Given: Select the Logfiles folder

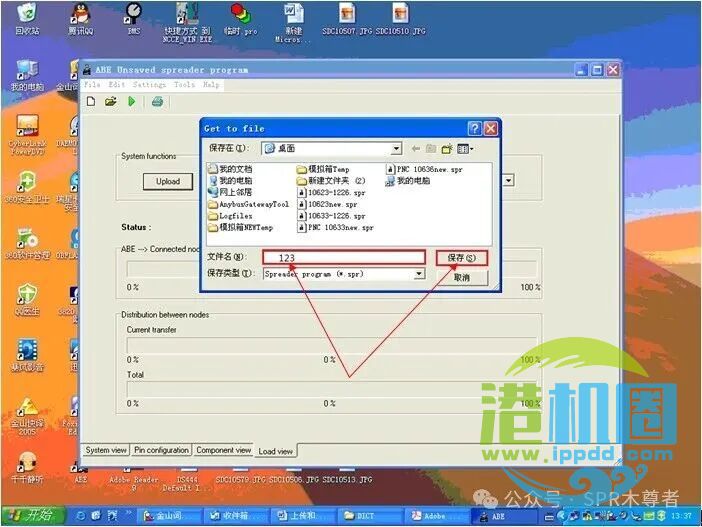Looking at the screenshot, I should (230, 215).
